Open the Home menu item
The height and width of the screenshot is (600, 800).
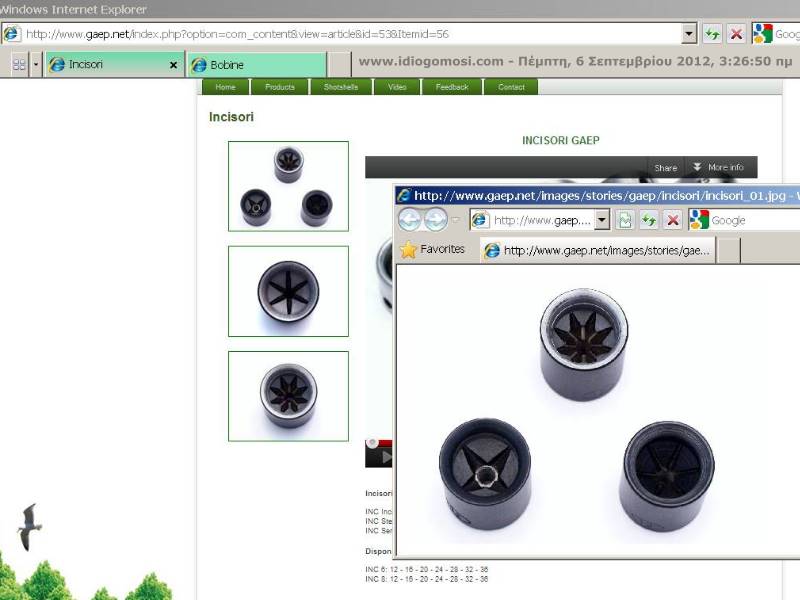click(x=226, y=87)
